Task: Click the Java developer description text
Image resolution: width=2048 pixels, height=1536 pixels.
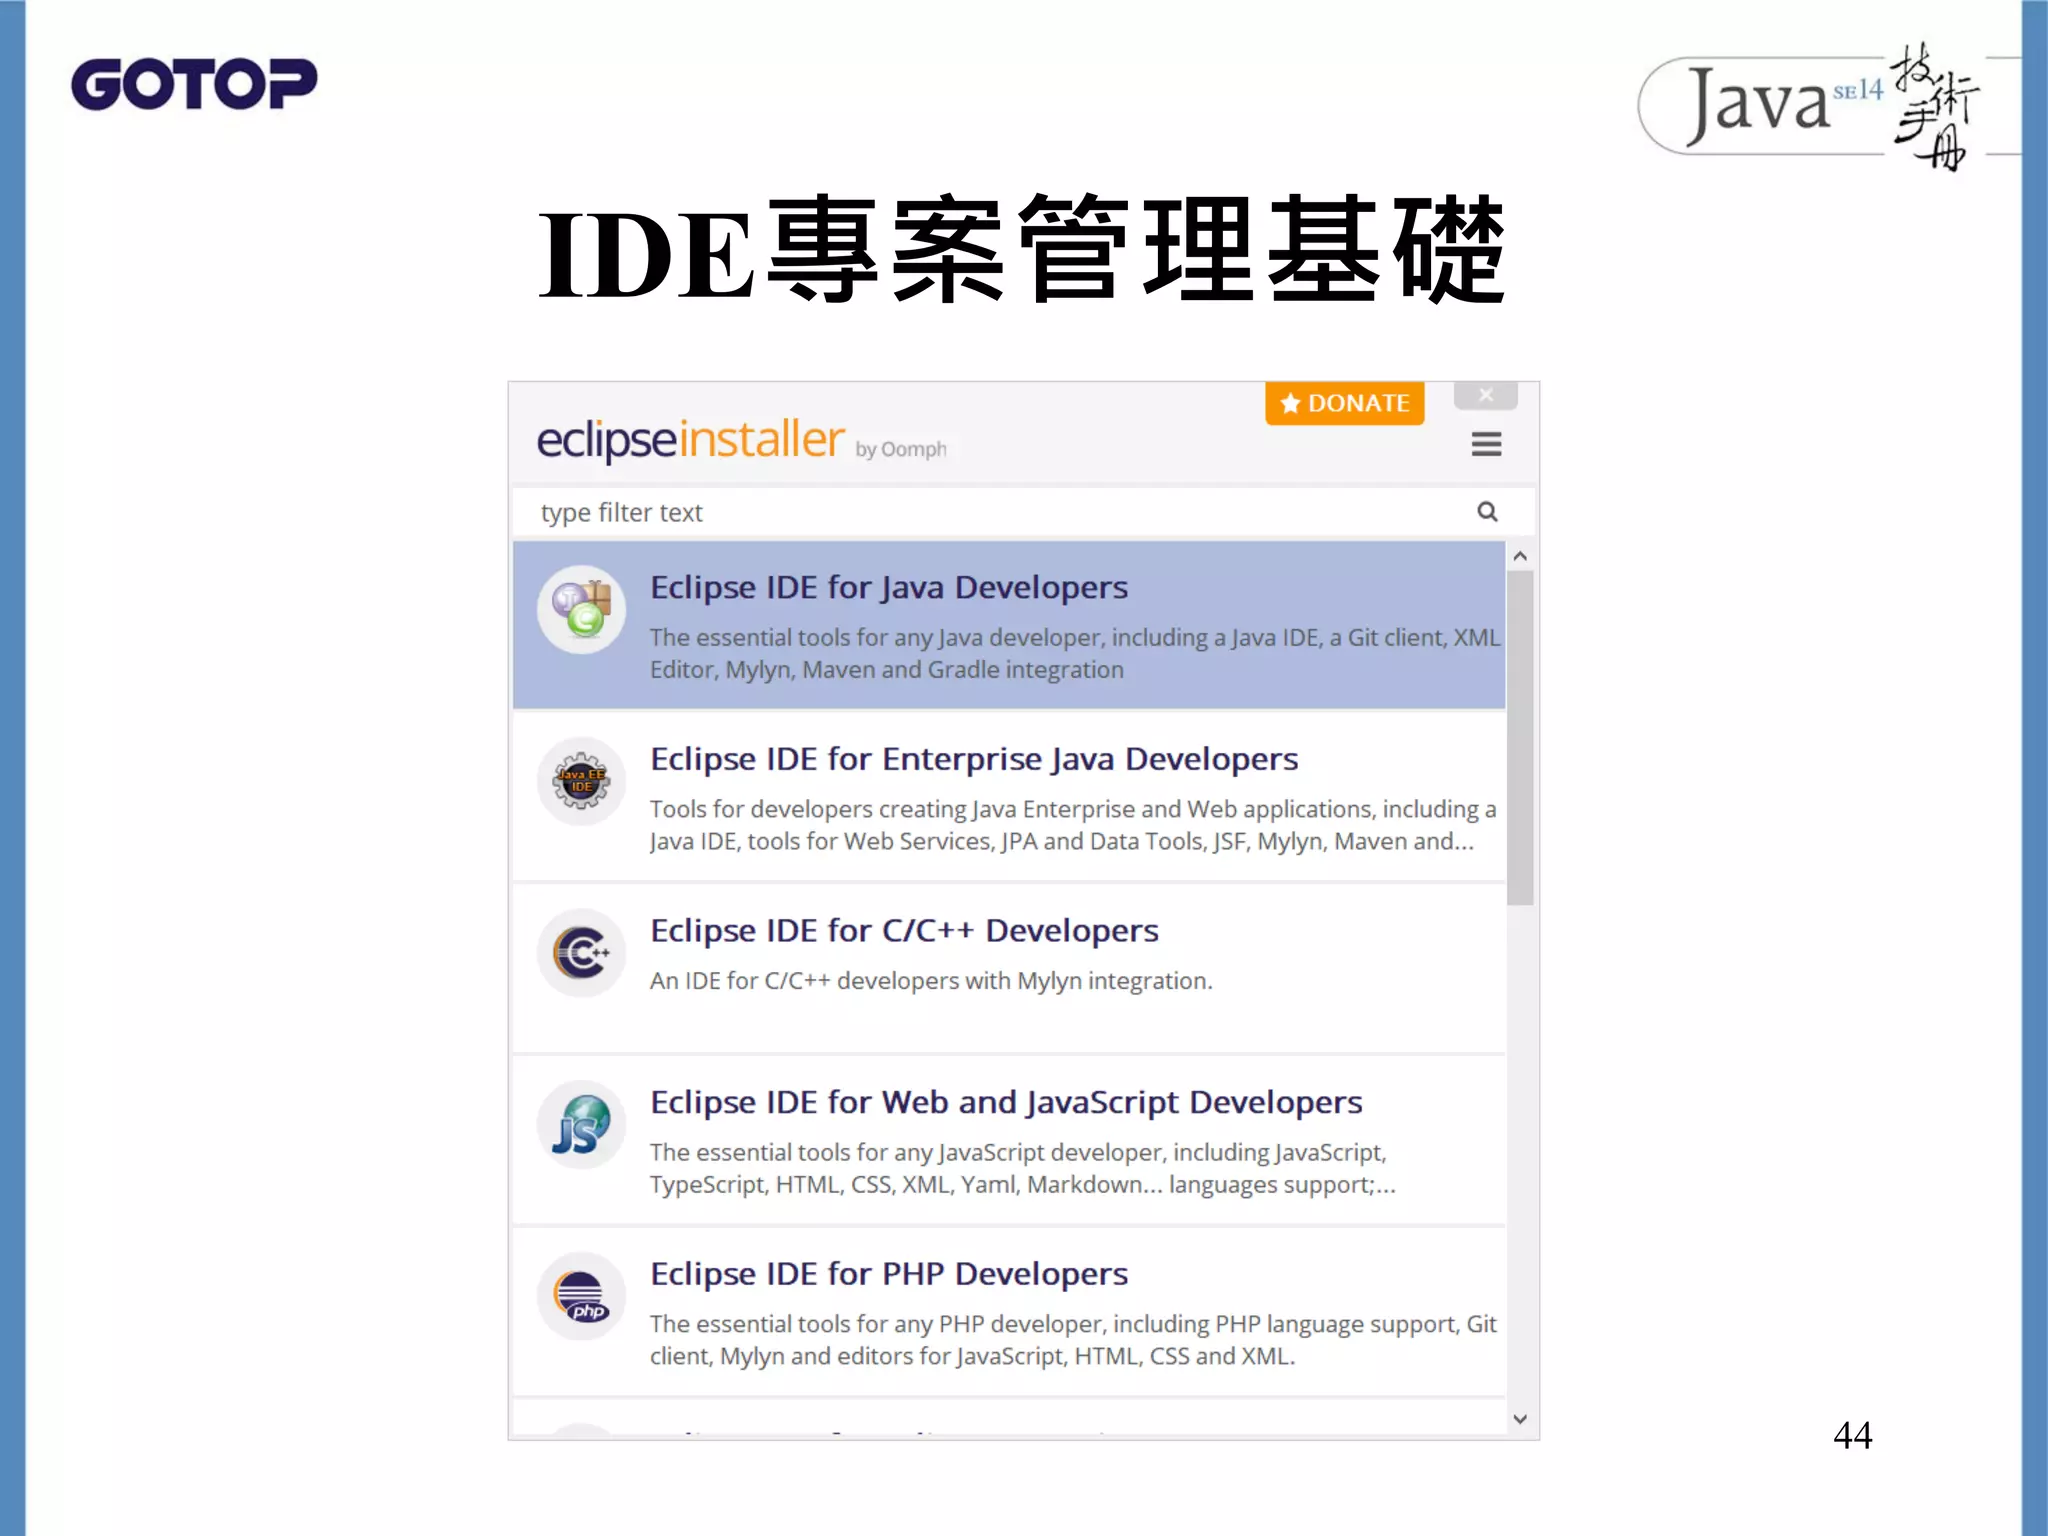Action: [x=1075, y=653]
